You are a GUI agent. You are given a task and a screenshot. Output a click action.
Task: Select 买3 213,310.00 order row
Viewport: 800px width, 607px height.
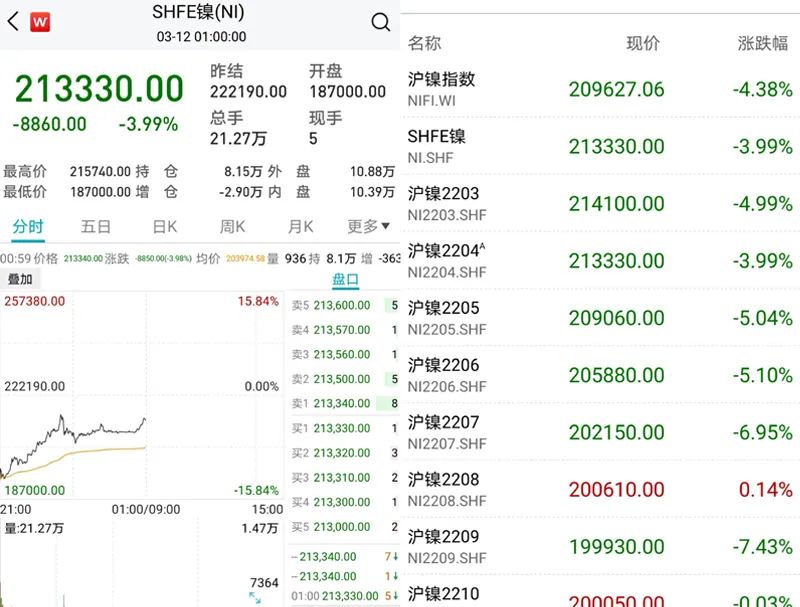pos(345,477)
